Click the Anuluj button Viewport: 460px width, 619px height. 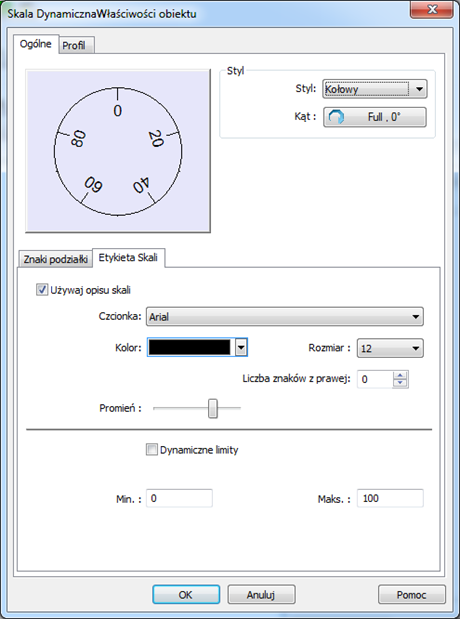[261, 595]
